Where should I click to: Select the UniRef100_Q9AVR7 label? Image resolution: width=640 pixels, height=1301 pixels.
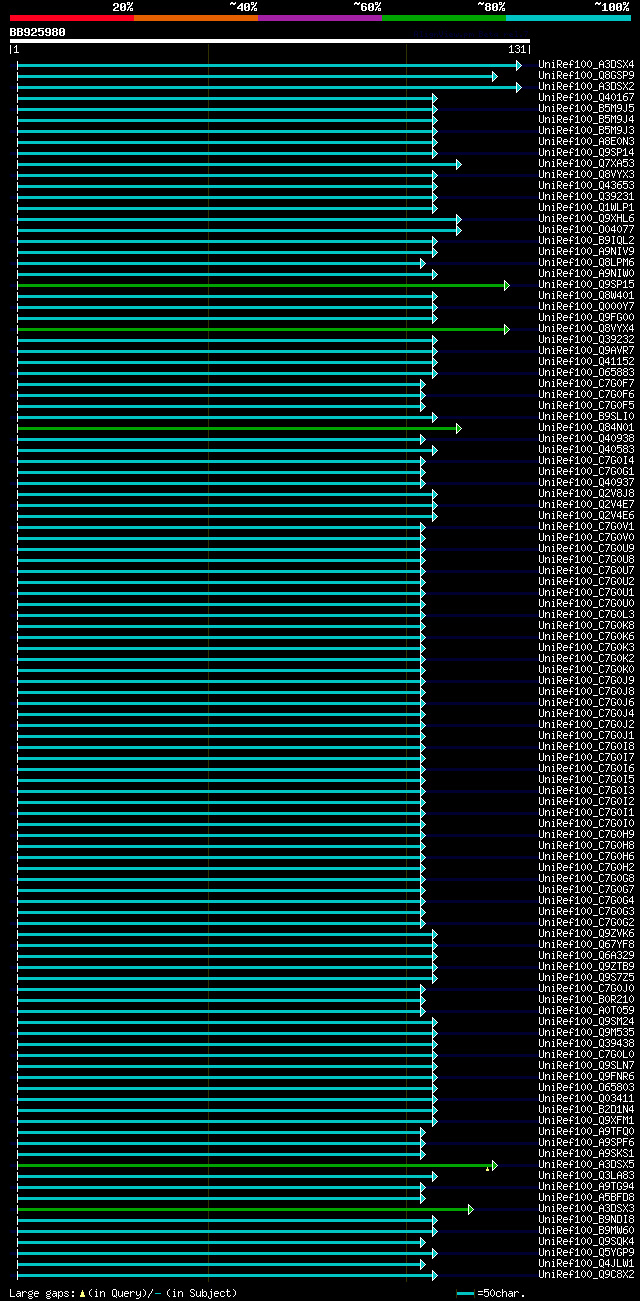point(586,351)
